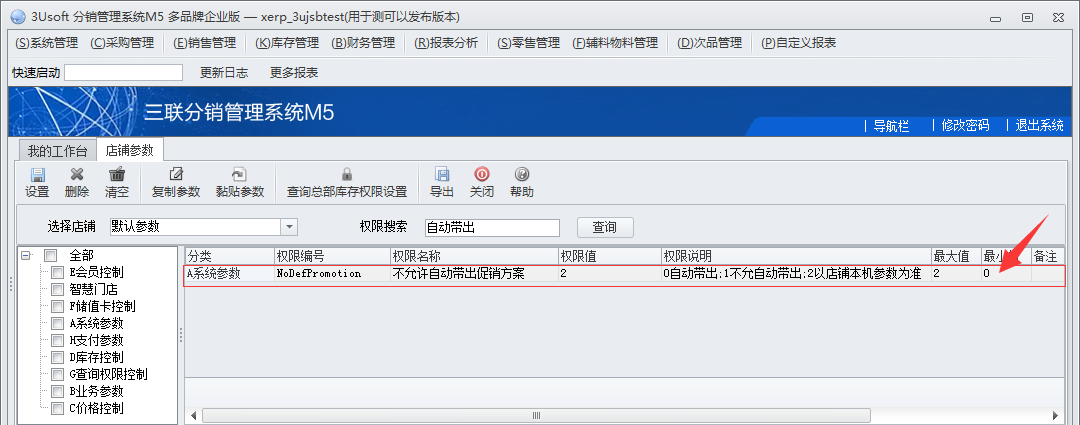The height and width of the screenshot is (425, 1080).
Task: Open the (K)库存管理 menu
Action: (287, 43)
